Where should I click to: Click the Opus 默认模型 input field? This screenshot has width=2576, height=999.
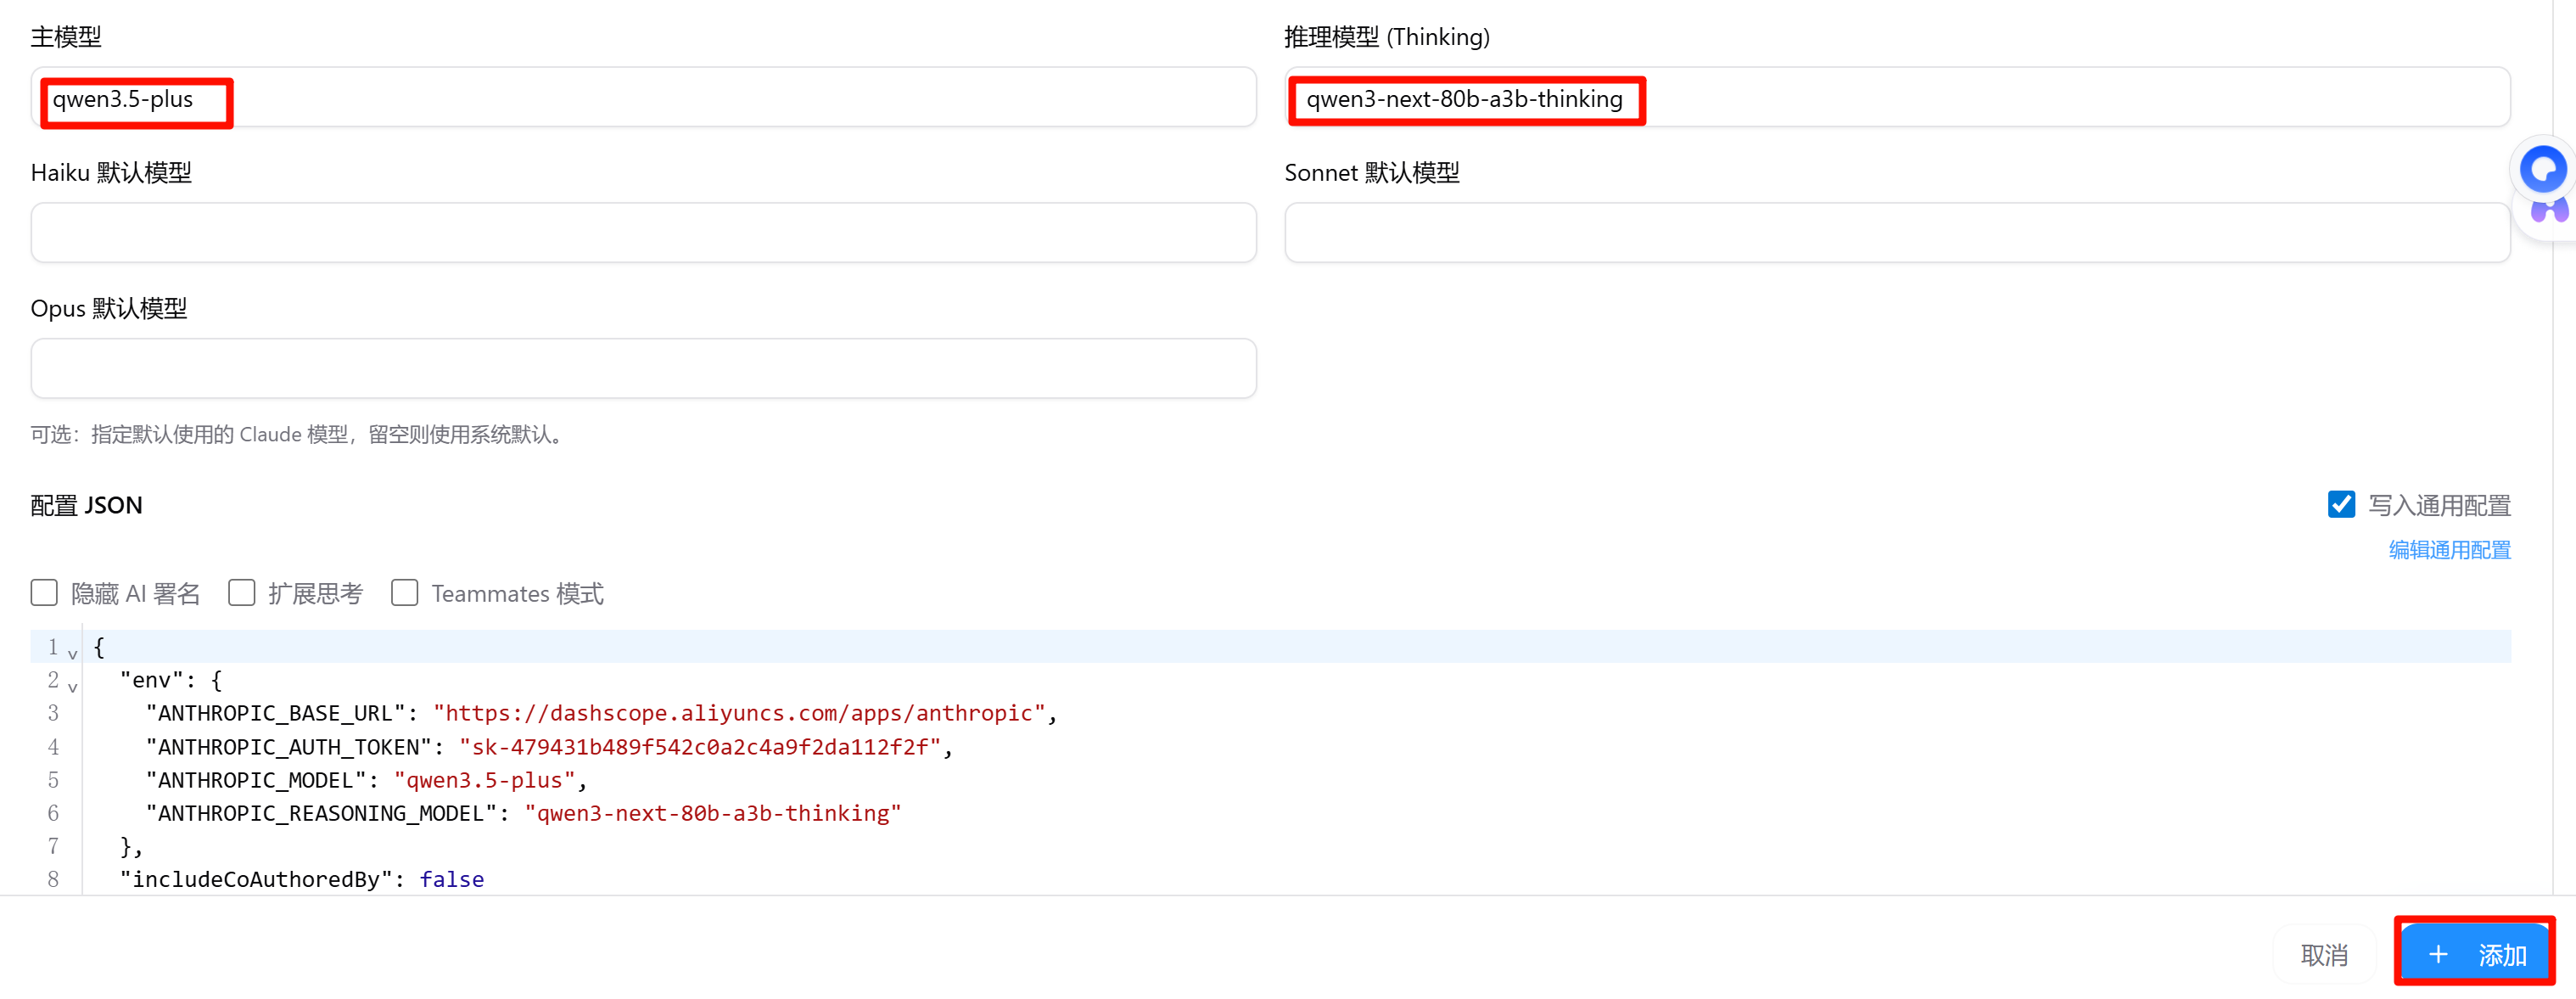pyautogui.click(x=642, y=368)
